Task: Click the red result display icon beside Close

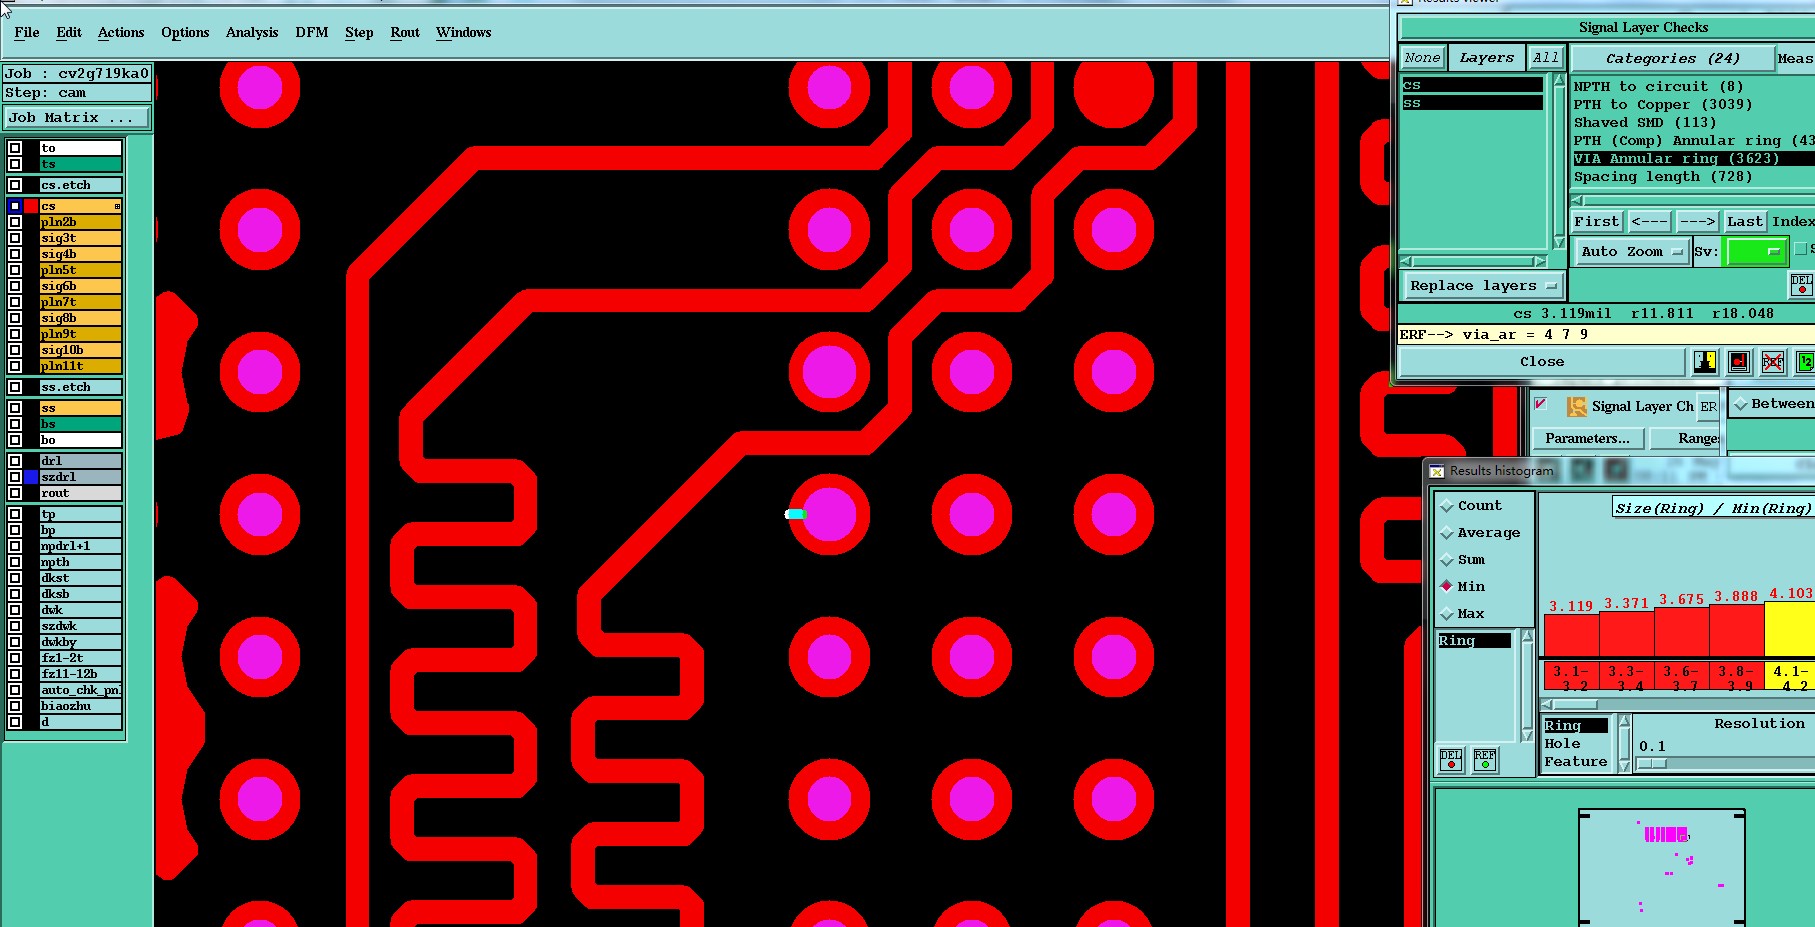Action: pos(1739,362)
